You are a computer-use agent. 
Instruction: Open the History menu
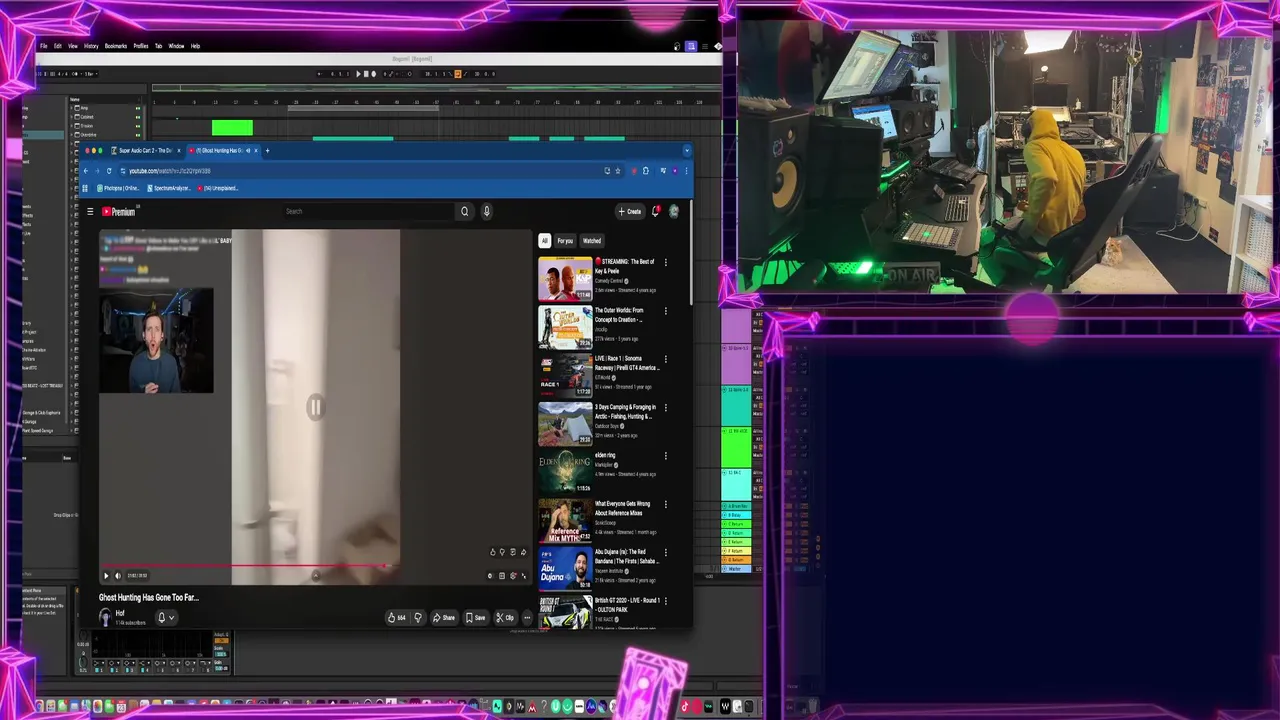pos(91,46)
